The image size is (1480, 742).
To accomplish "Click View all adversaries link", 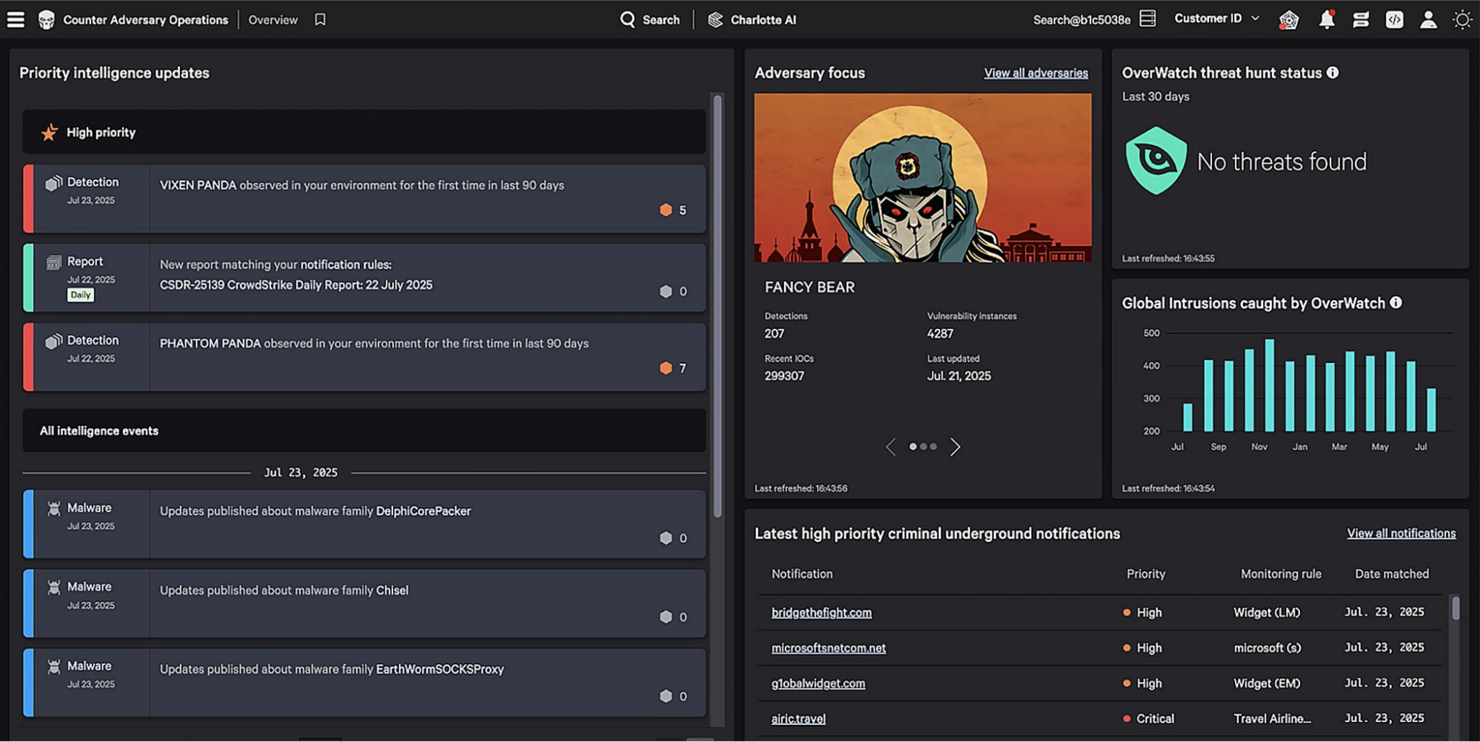I will pyautogui.click(x=1035, y=72).
